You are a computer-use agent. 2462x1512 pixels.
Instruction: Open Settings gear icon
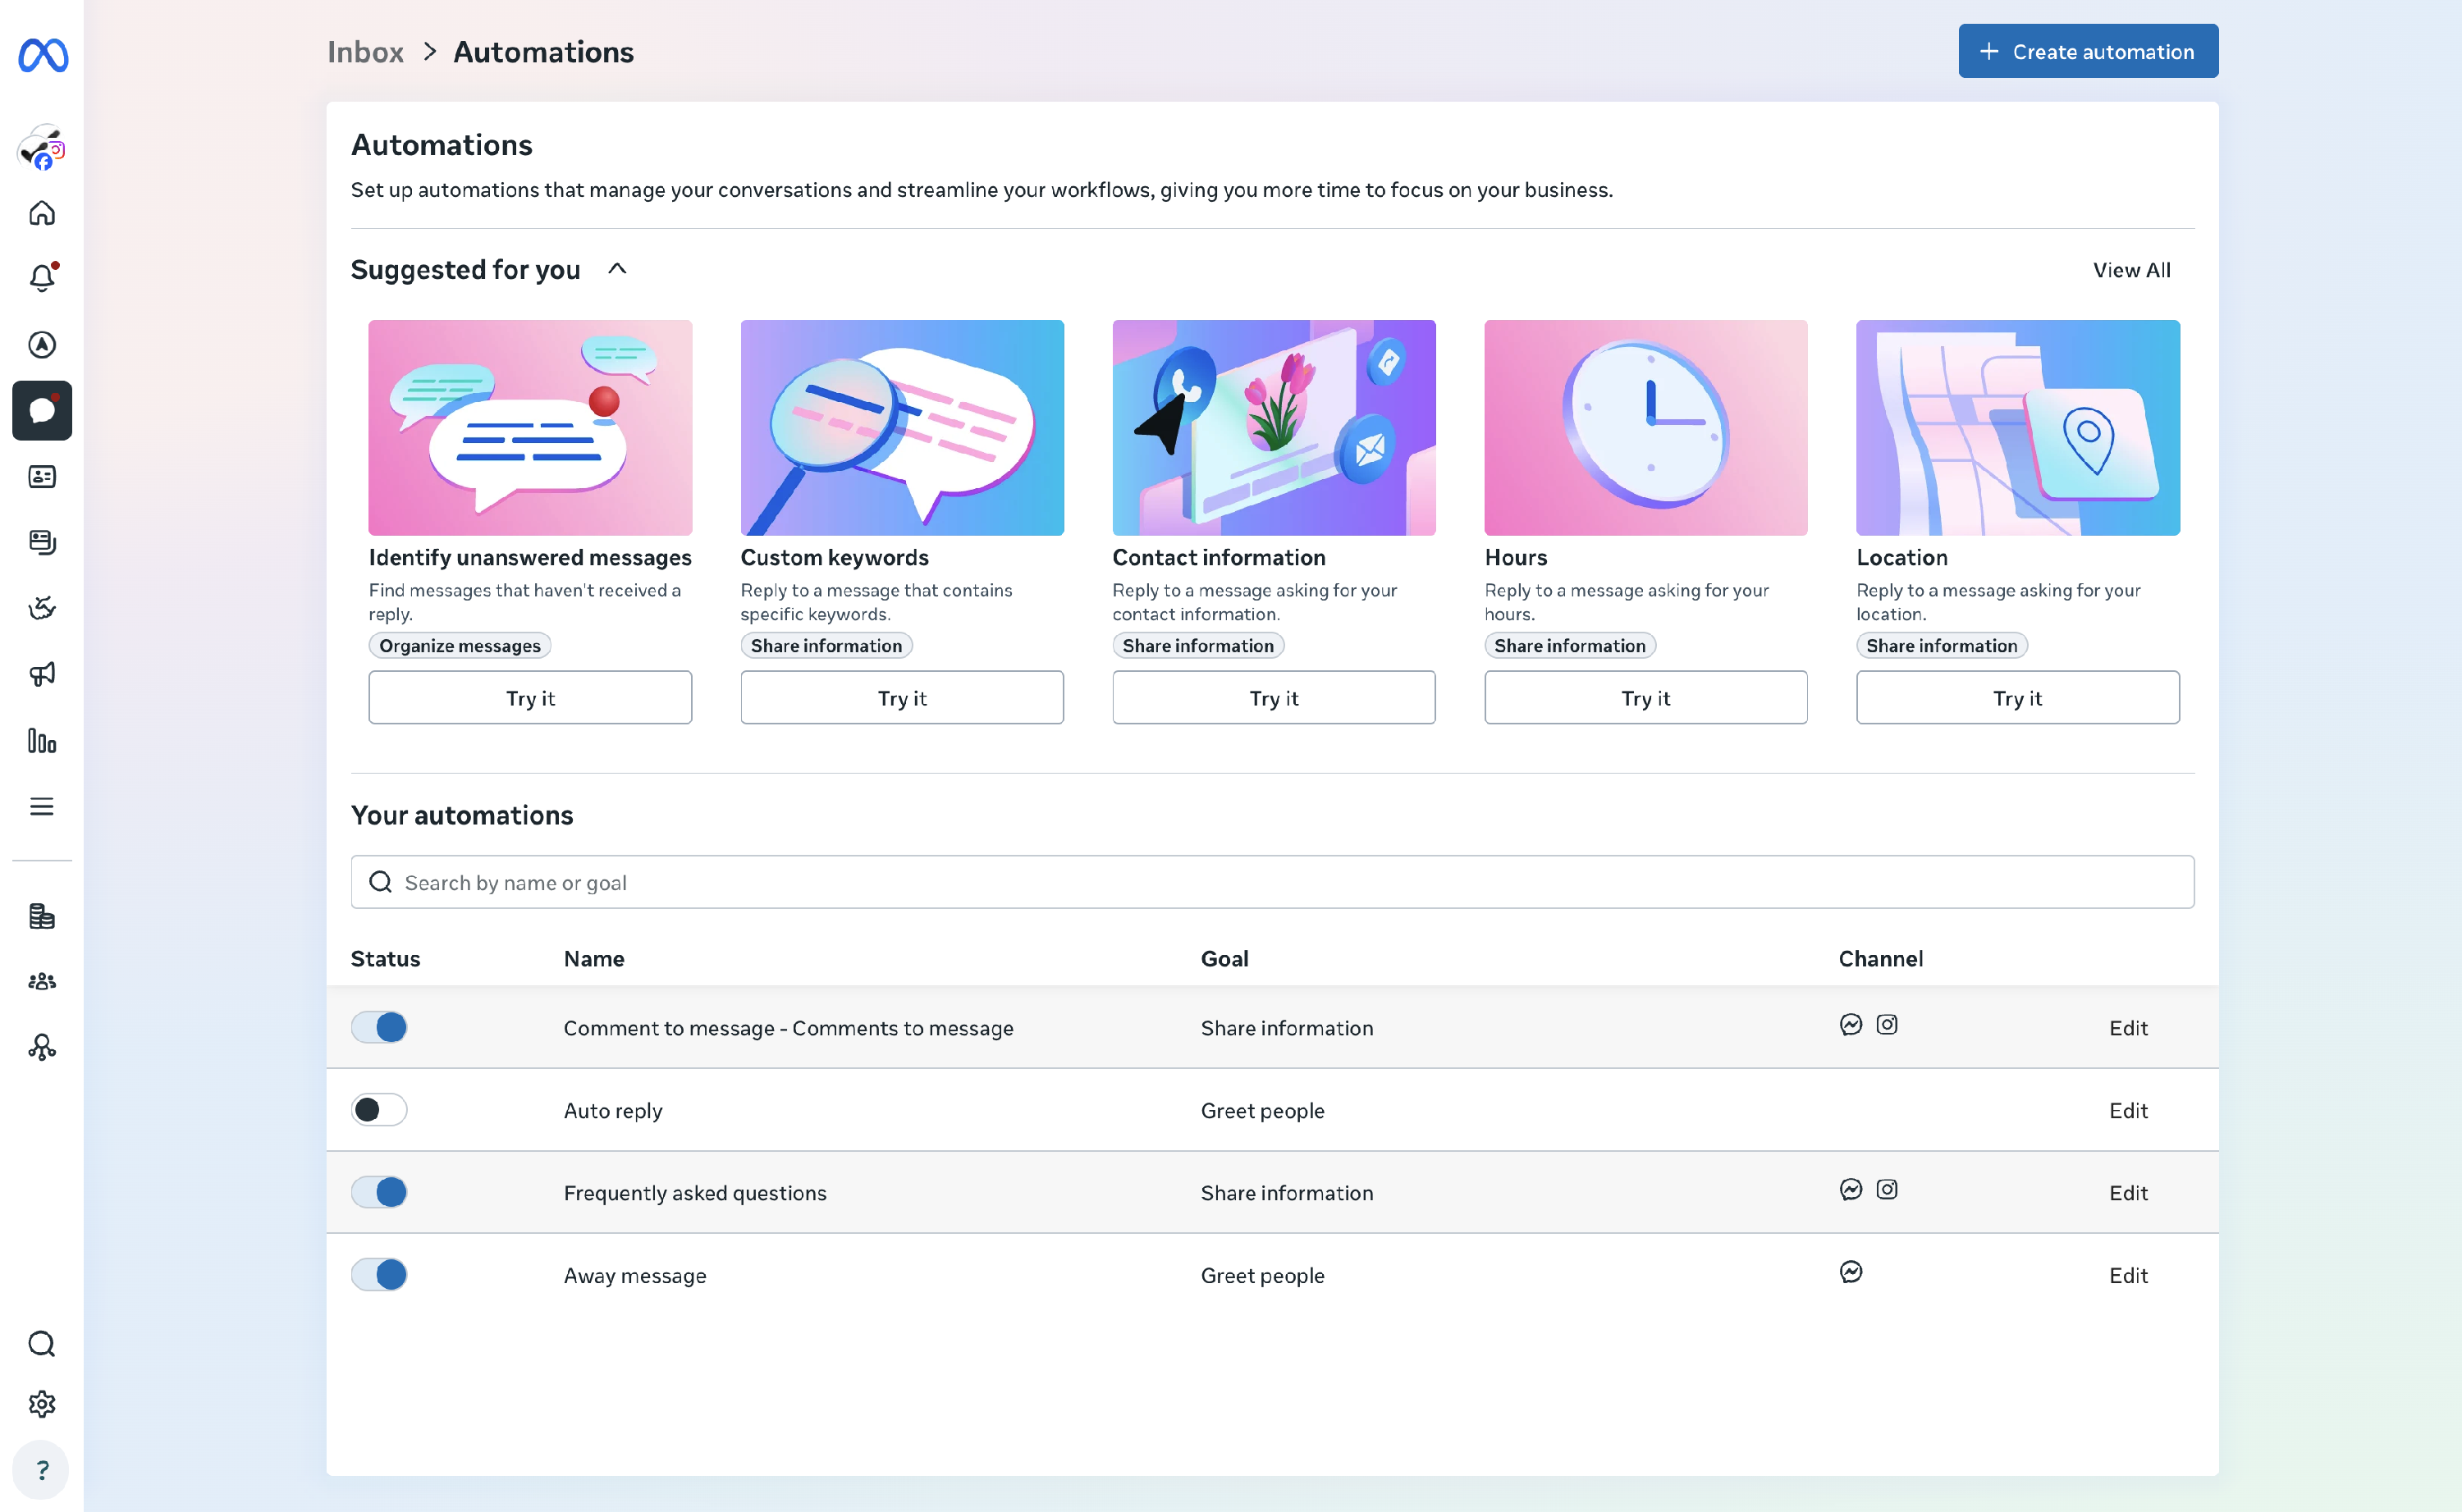point(42,1404)
